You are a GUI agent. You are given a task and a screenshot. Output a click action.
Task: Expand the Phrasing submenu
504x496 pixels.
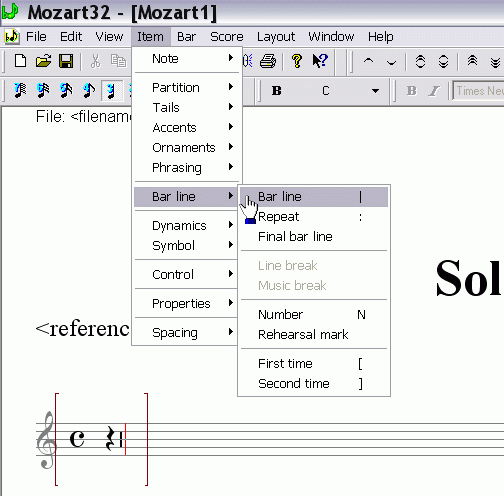[187, 168]
